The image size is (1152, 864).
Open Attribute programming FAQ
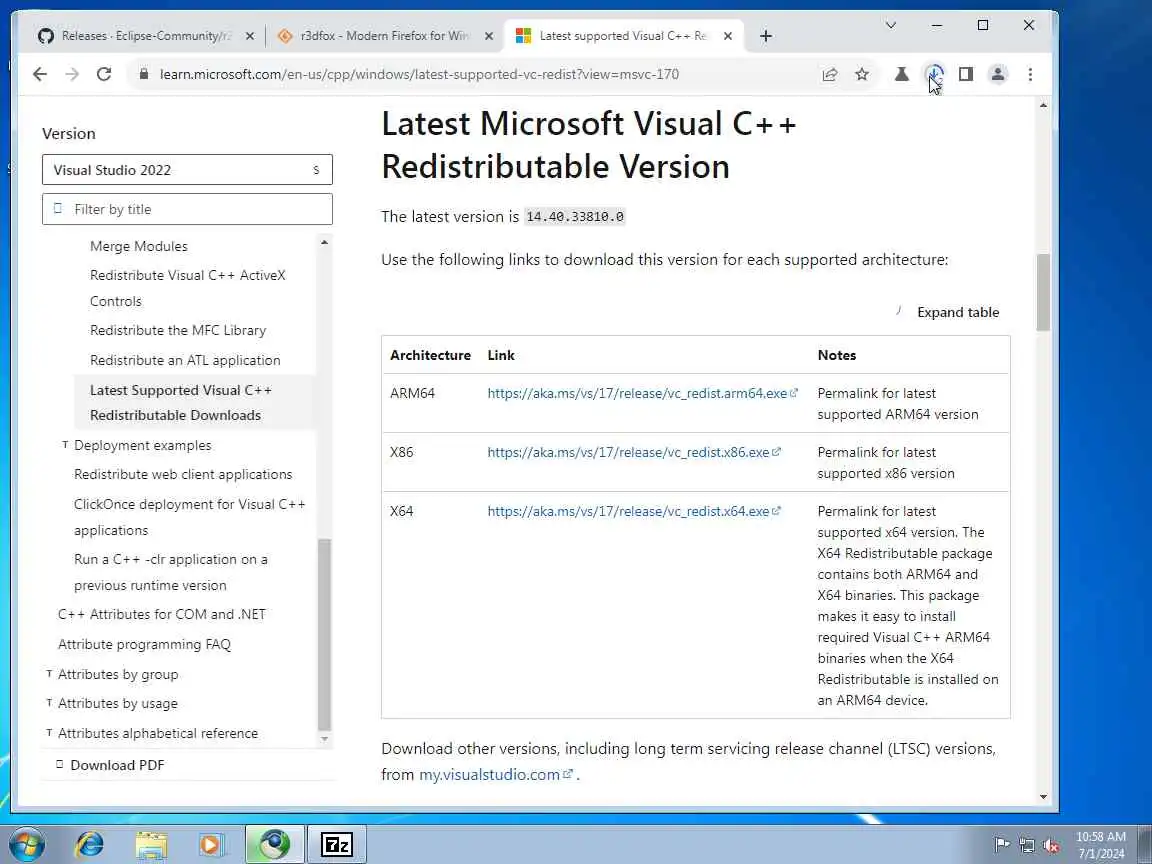tap(144, 644)
